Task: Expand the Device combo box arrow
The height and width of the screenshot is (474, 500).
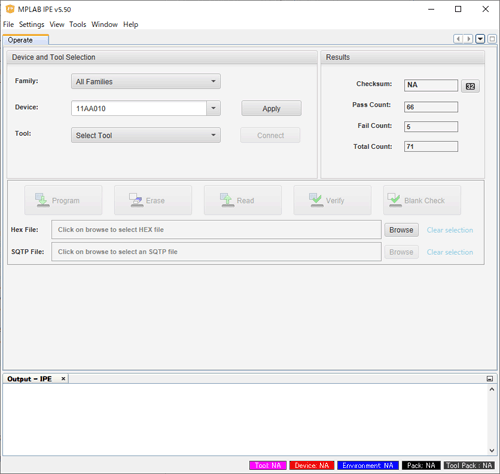Action: point(213,108)
